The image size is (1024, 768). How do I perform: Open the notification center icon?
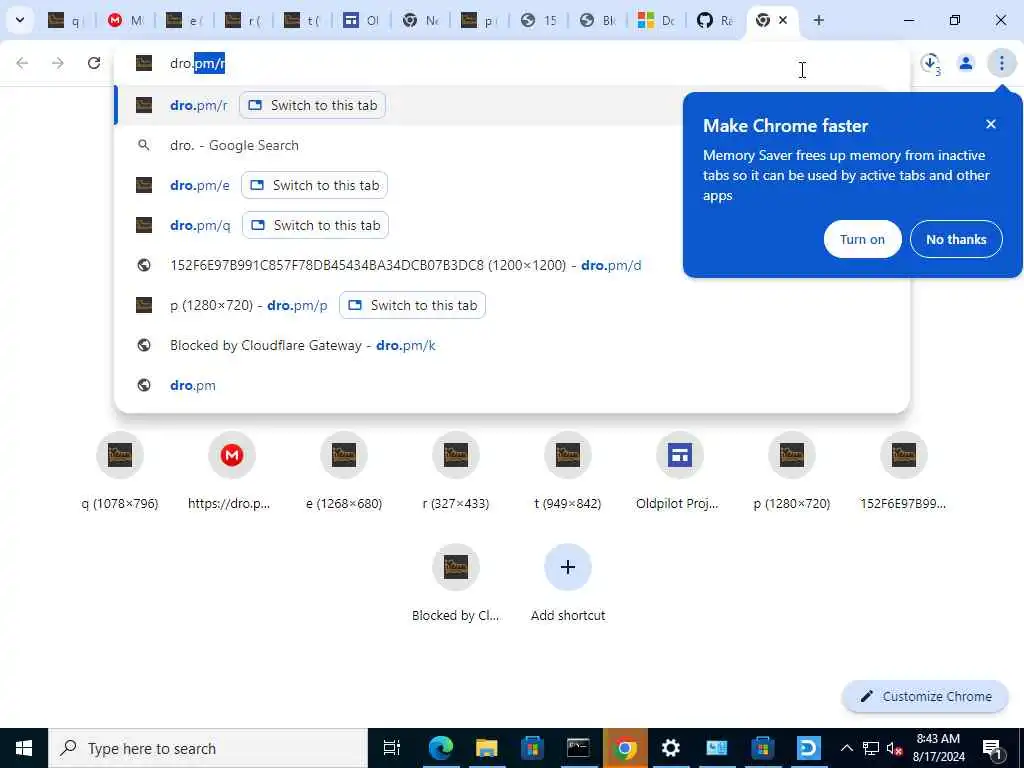(x=992, y=748)
